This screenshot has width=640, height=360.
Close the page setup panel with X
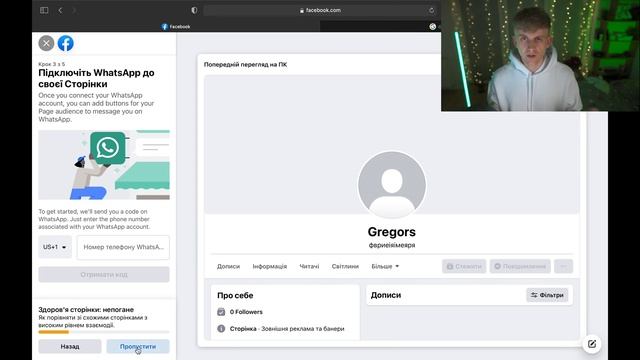46,43
